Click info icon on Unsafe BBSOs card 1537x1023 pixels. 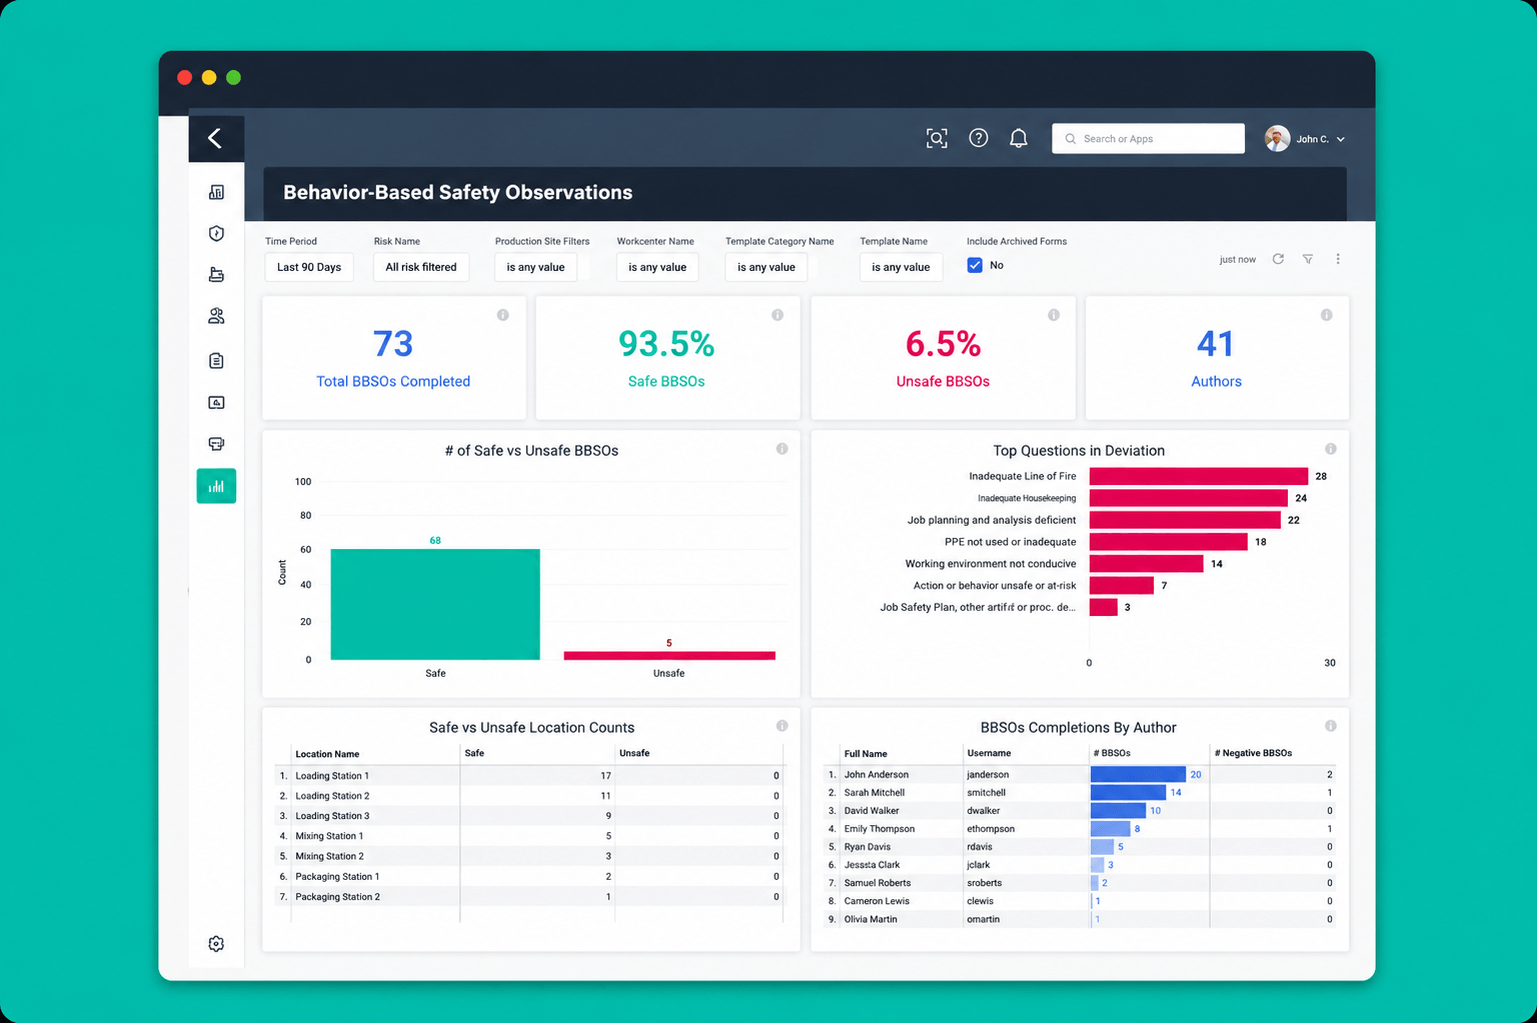point(1053,315)
